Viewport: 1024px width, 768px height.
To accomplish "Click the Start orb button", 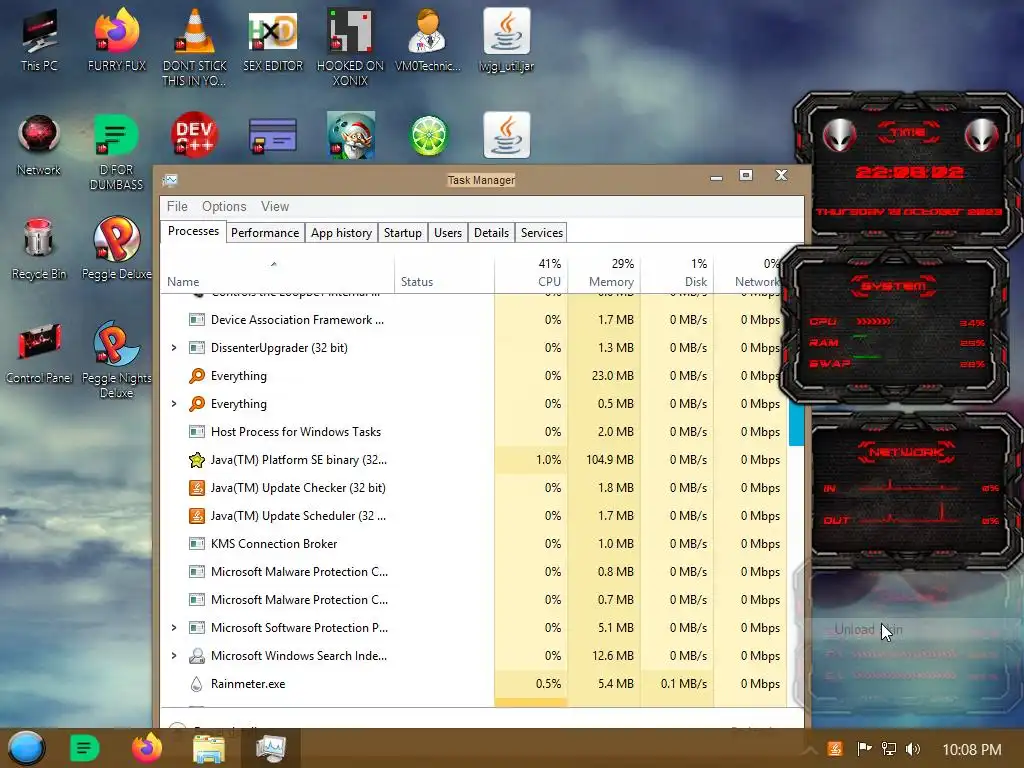I will point(26,748).
